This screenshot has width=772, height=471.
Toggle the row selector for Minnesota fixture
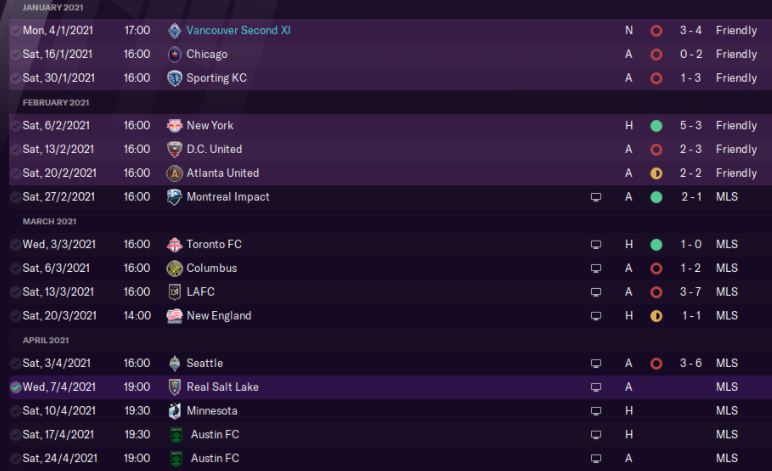[x=15, y=411]
